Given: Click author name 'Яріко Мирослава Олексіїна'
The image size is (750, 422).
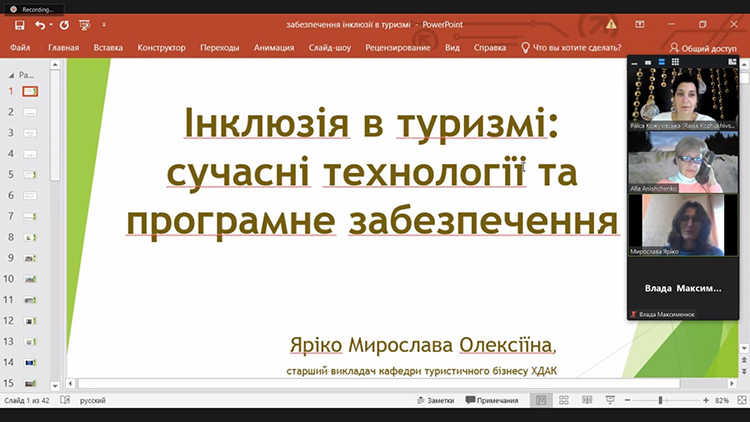Looking at the screenshot, I should (x=421, y=345).
